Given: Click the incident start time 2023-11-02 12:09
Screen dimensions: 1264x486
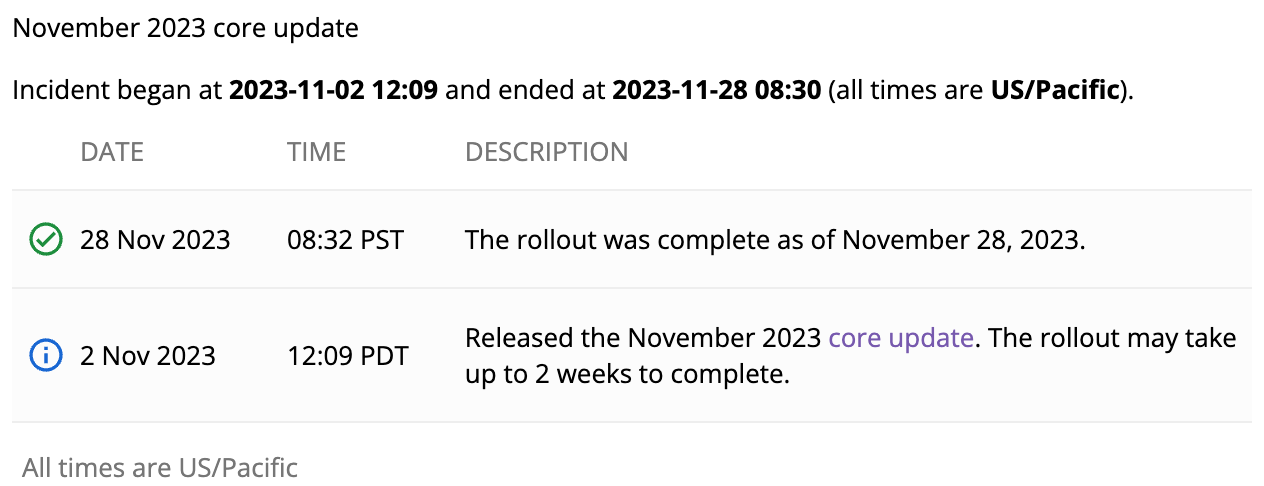Looking at the screenshot, I should (x=333, y=91).
